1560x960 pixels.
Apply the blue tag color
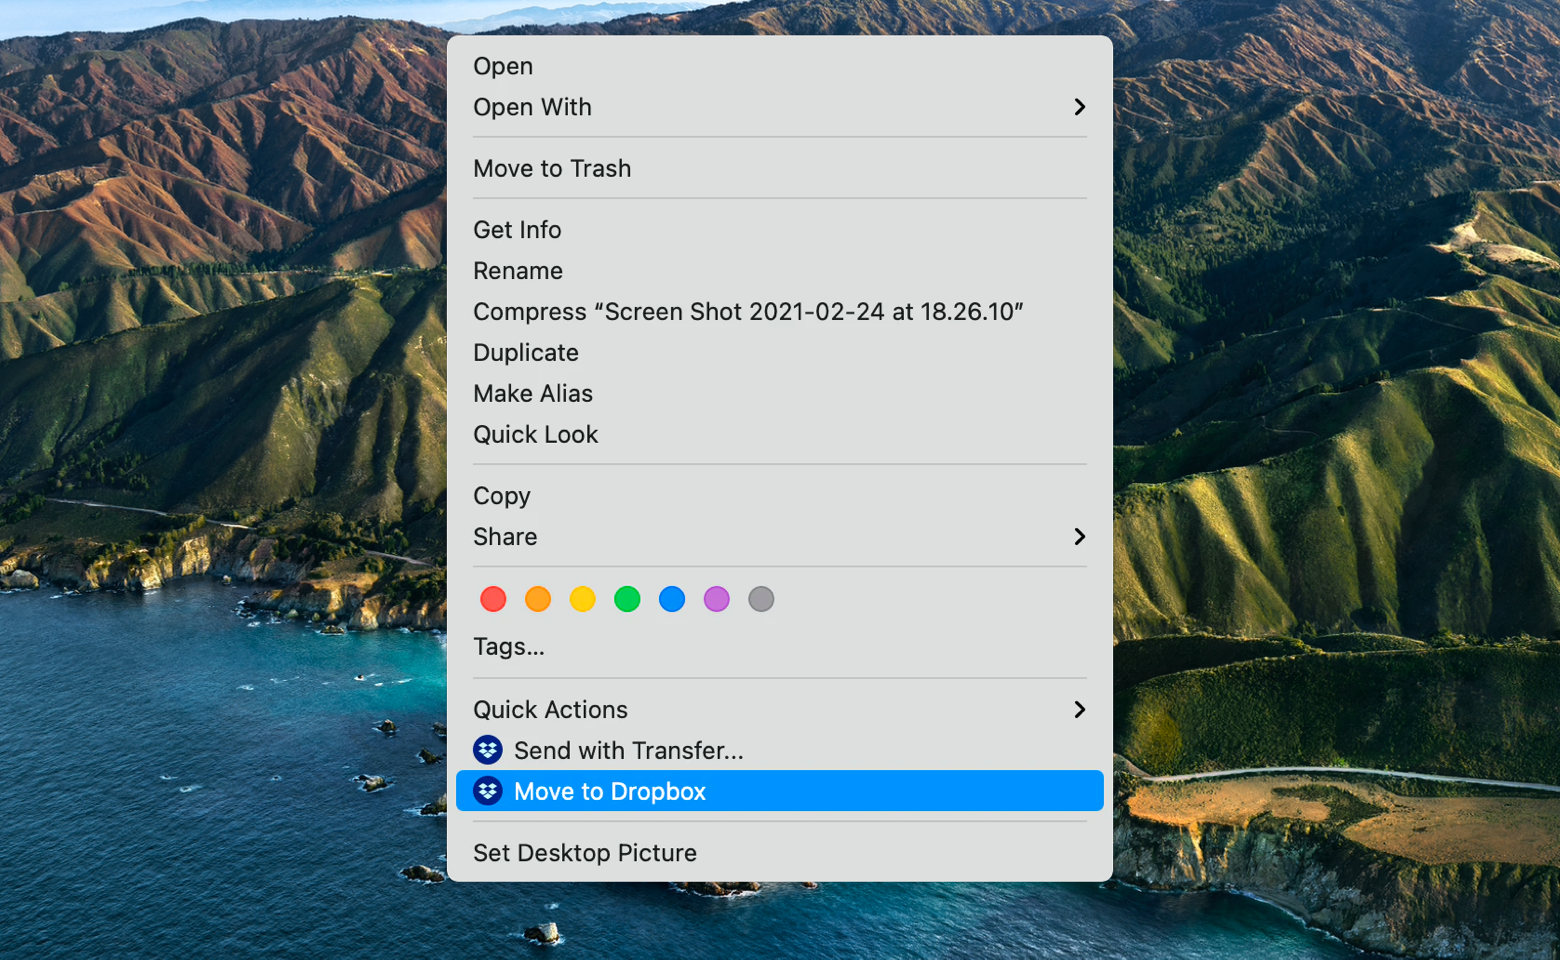[672, 599]
